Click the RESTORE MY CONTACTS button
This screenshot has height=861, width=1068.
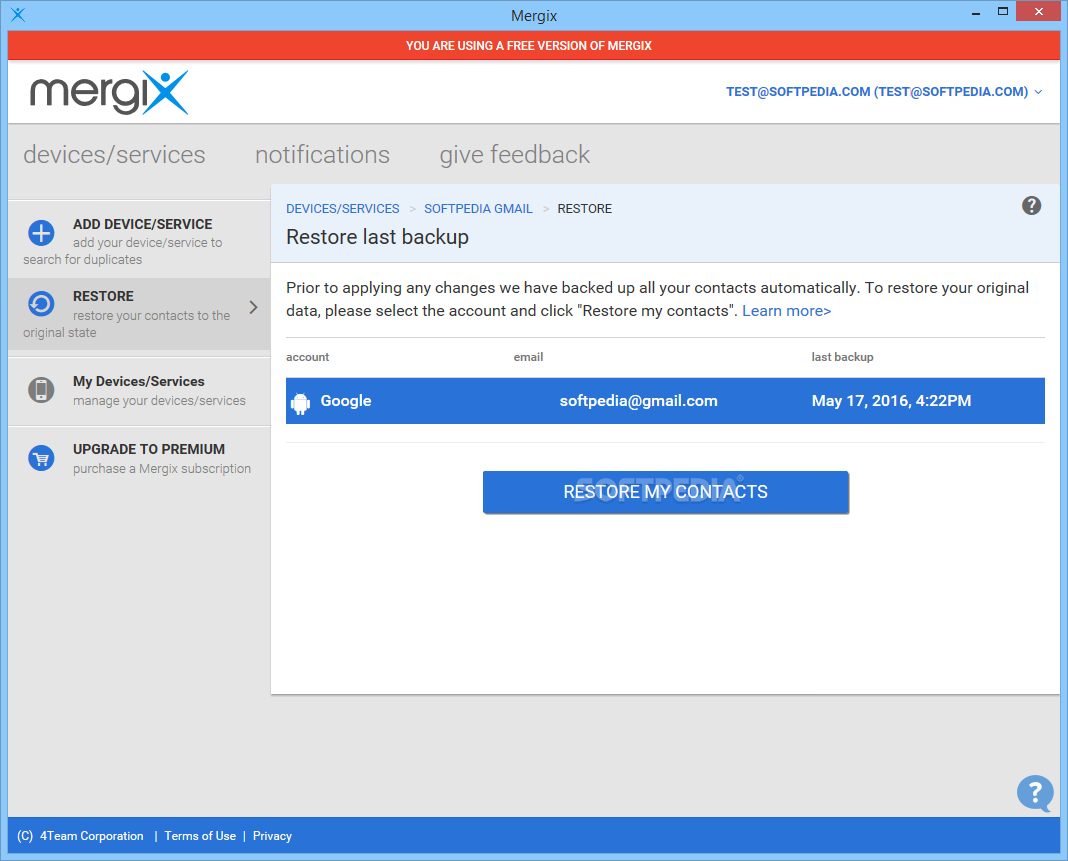click(x=665, y=492)
